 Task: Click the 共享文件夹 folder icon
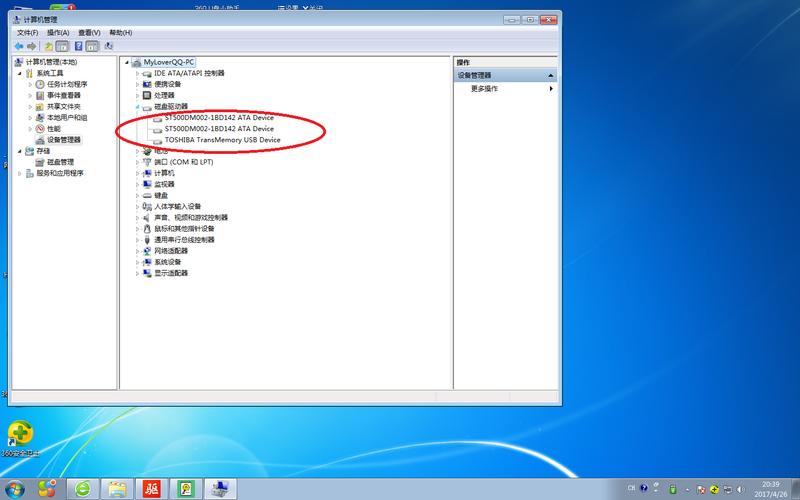40,107
